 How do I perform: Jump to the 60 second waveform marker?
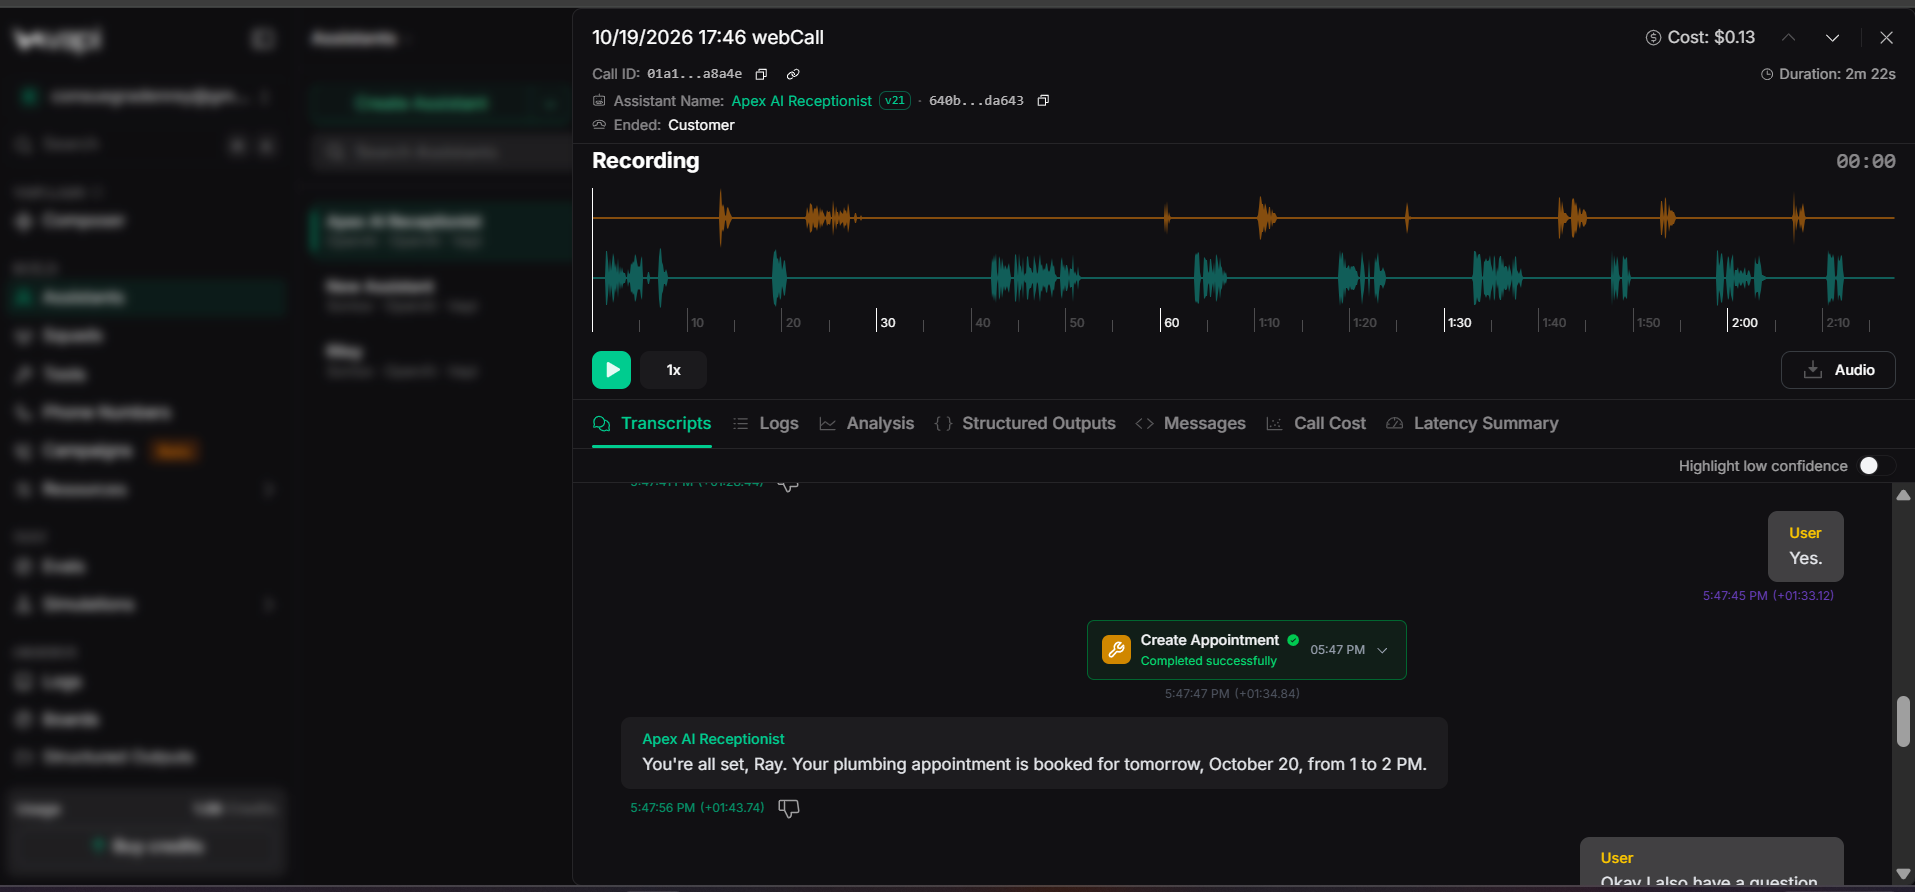1171,322
